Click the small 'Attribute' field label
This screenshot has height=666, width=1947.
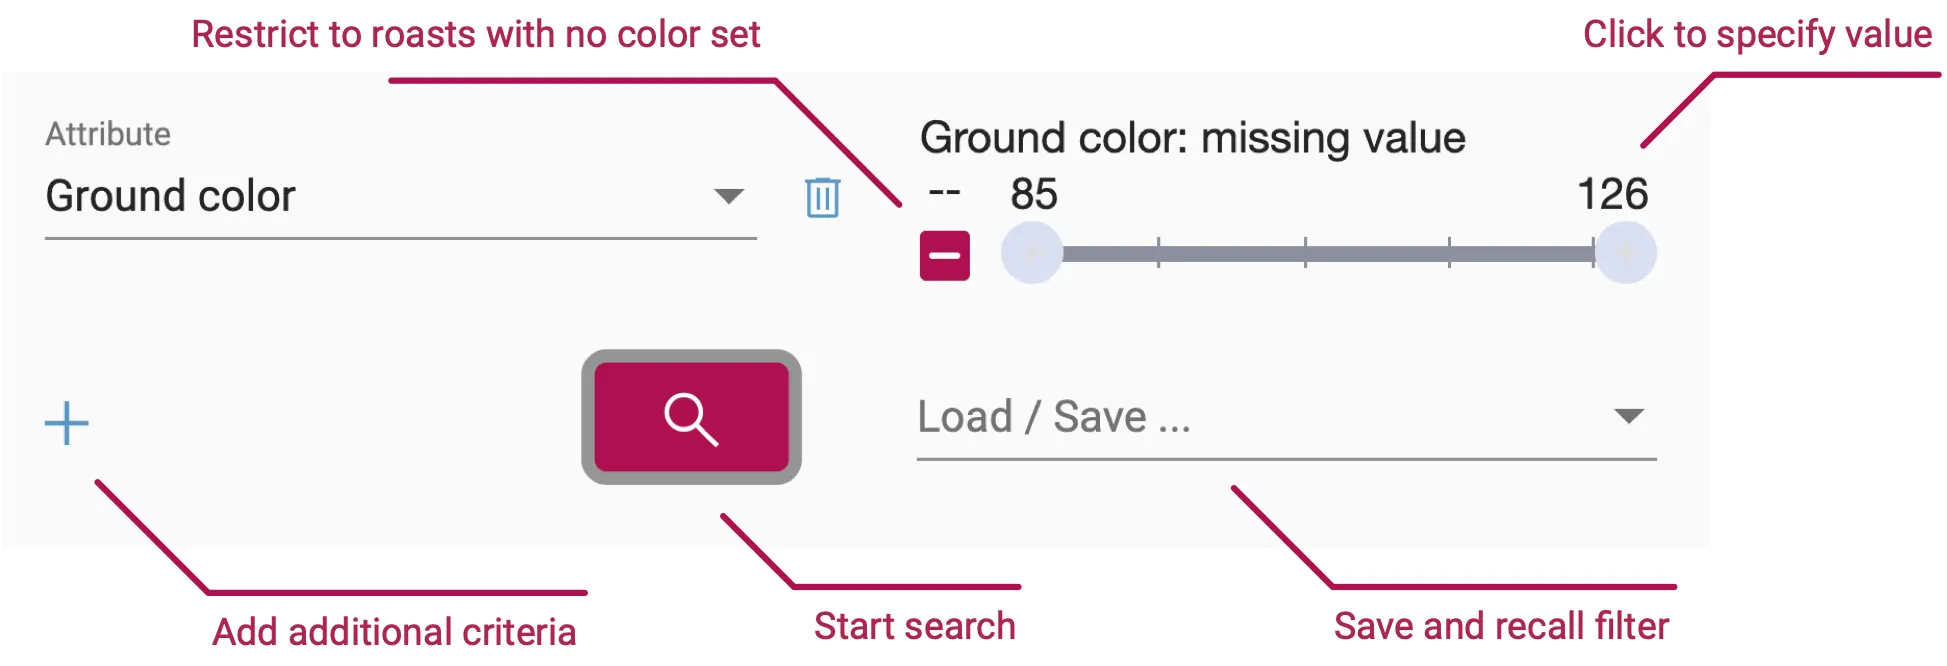(108, 134)
